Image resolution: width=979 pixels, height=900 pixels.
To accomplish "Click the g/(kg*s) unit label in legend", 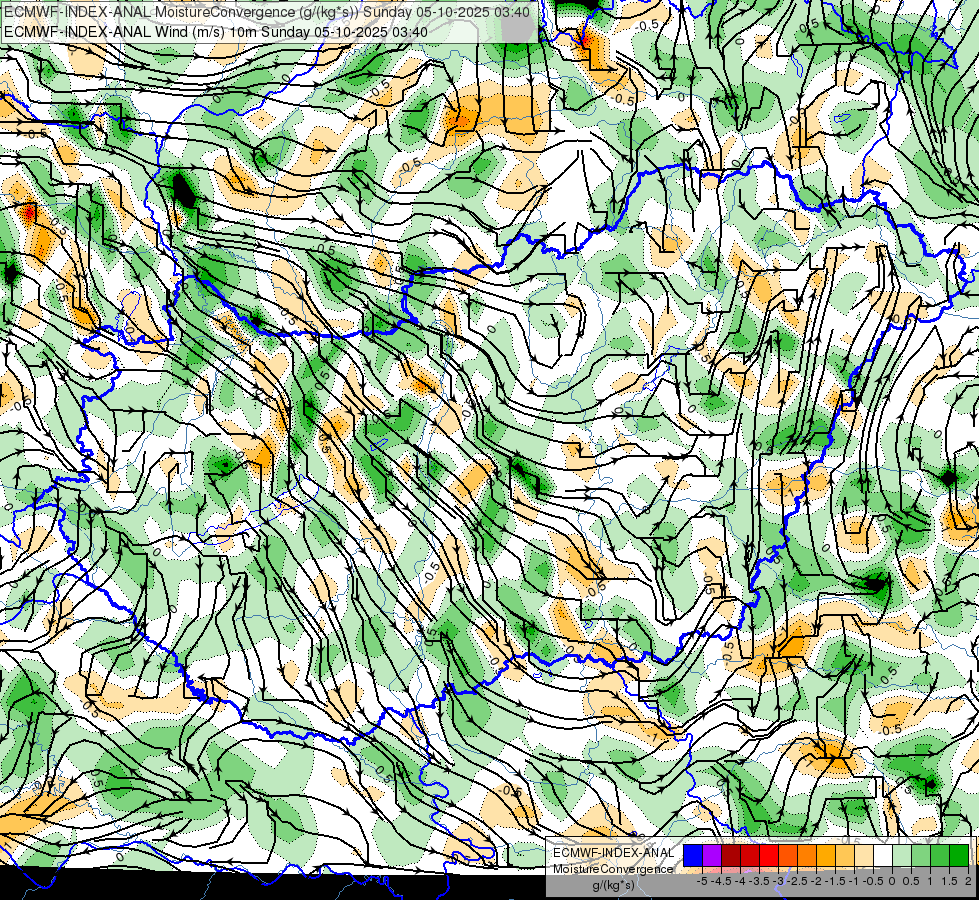I will (613, 886).
